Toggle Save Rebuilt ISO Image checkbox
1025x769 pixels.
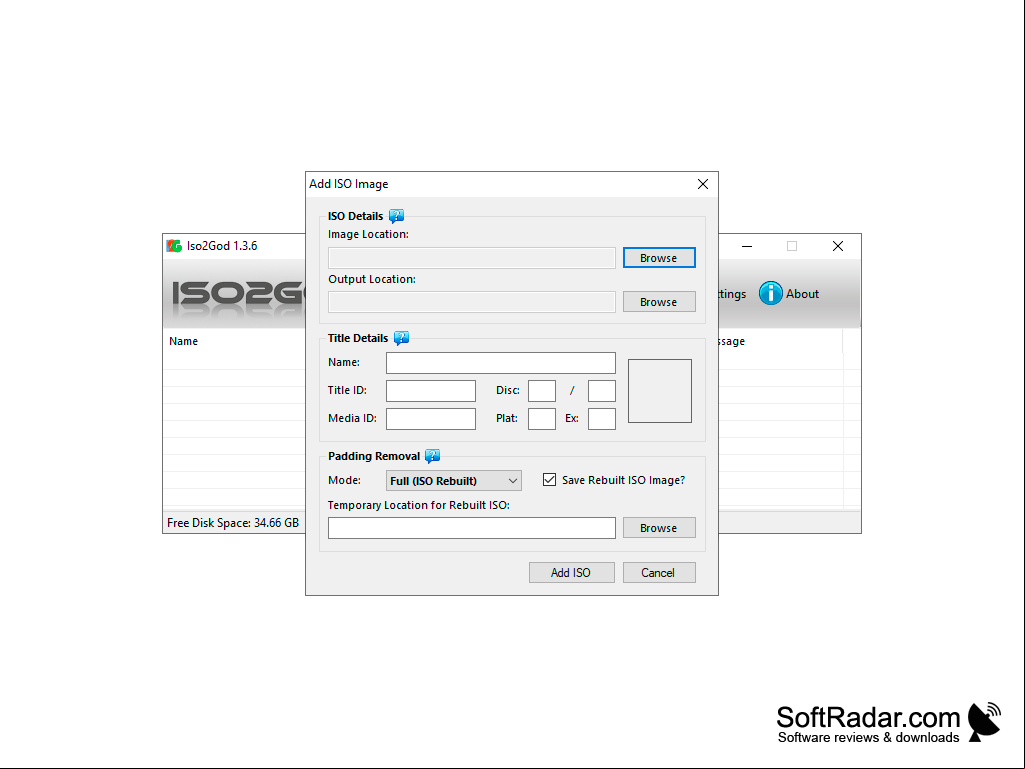coord(549,480)
